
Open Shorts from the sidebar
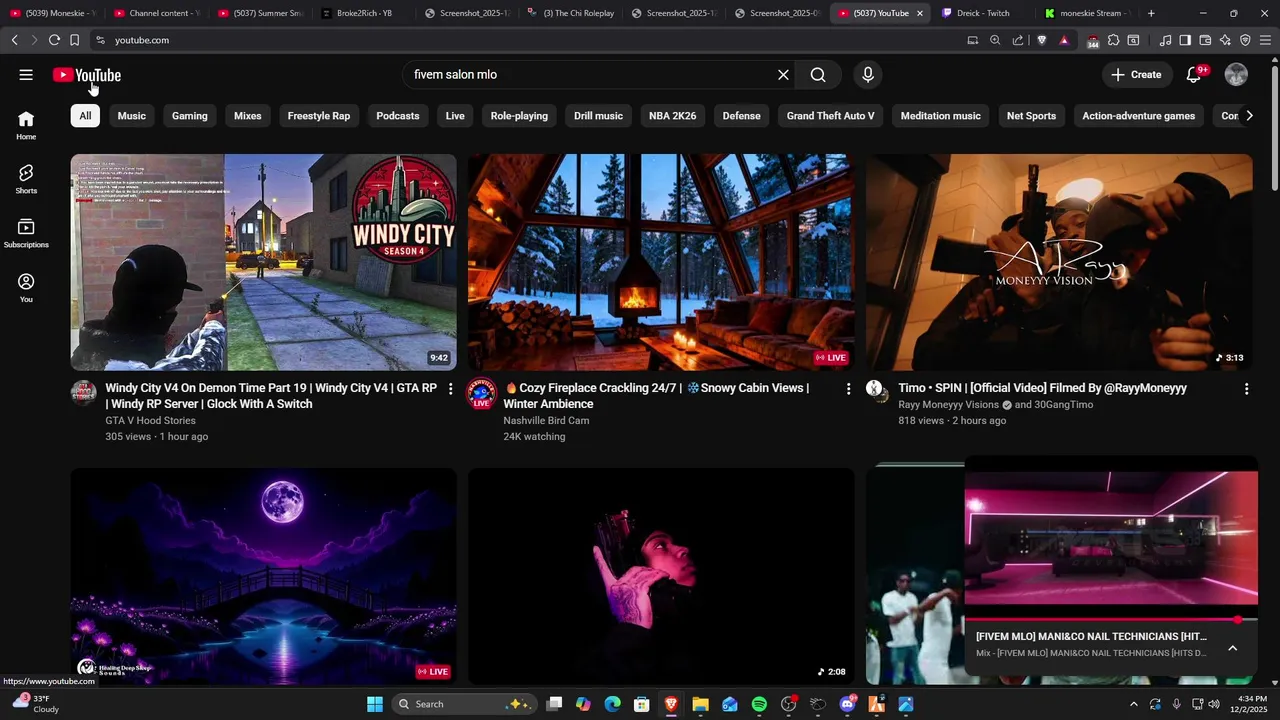tap(26, 179)
